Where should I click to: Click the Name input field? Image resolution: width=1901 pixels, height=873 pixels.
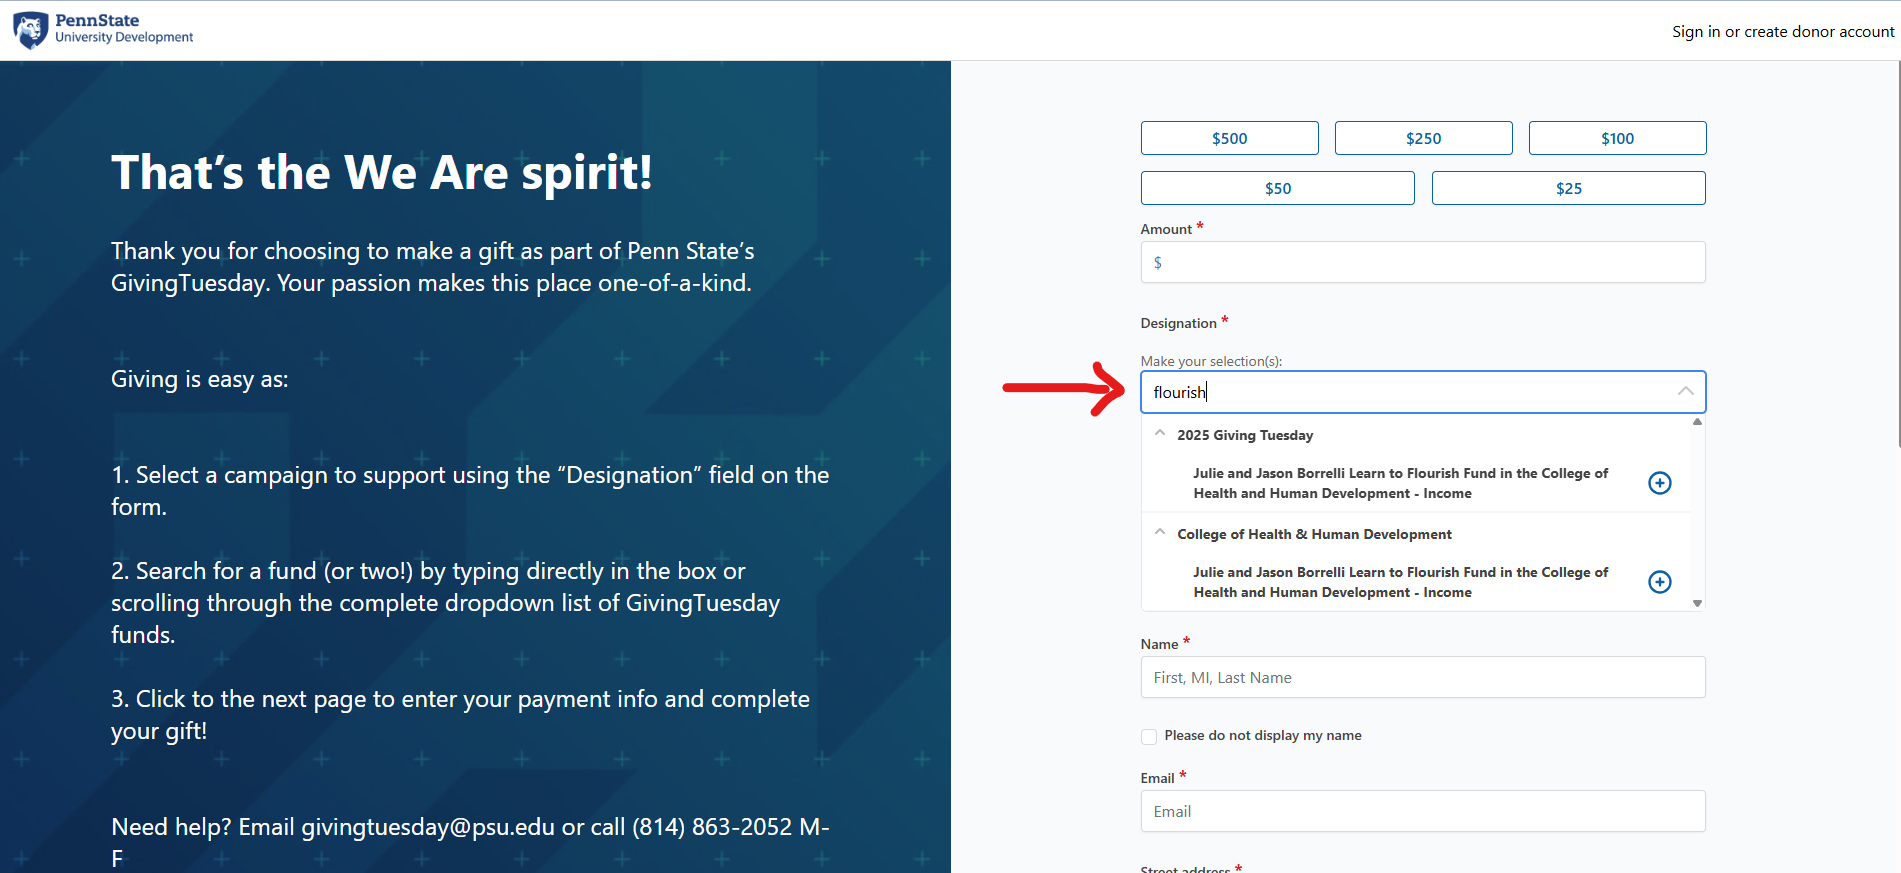(x=1423, y=677)
